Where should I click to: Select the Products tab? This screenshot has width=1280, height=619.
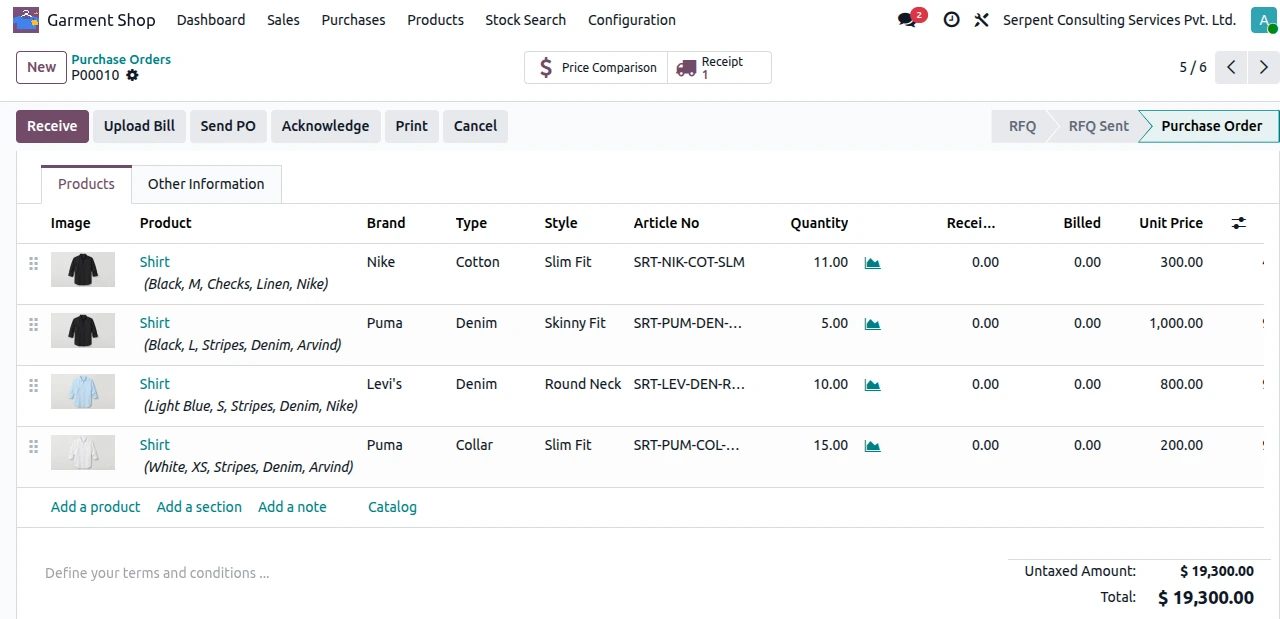click(86, 184)
